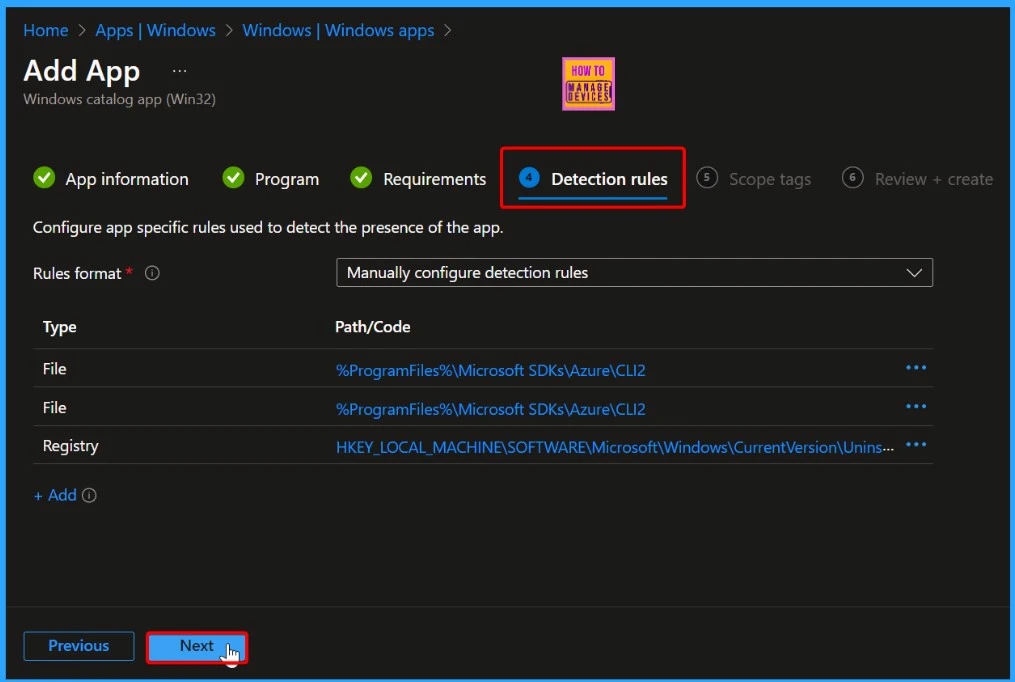Screen dimensions: 1015x682
Task: Open the Apps | Windows breadcrumb
Action: (x=155, y=30)
